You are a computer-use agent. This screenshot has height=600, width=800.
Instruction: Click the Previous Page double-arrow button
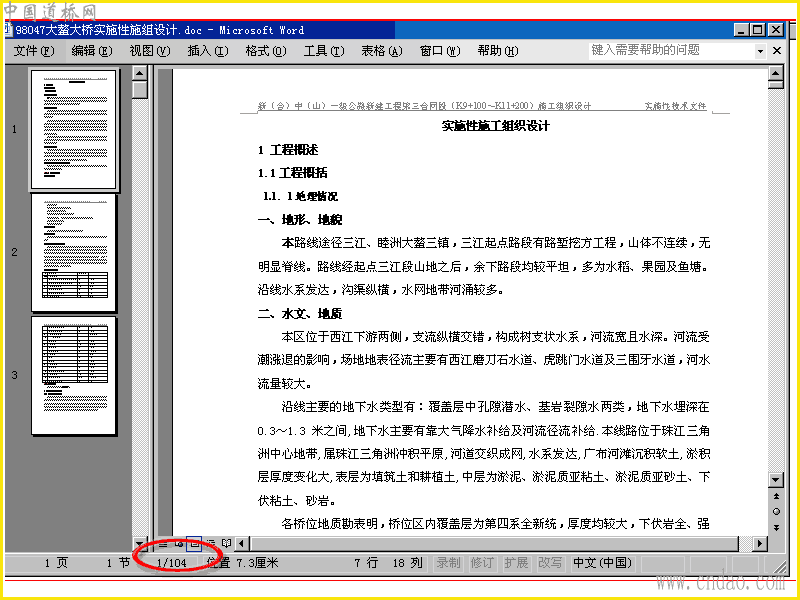tap(776, 496)
